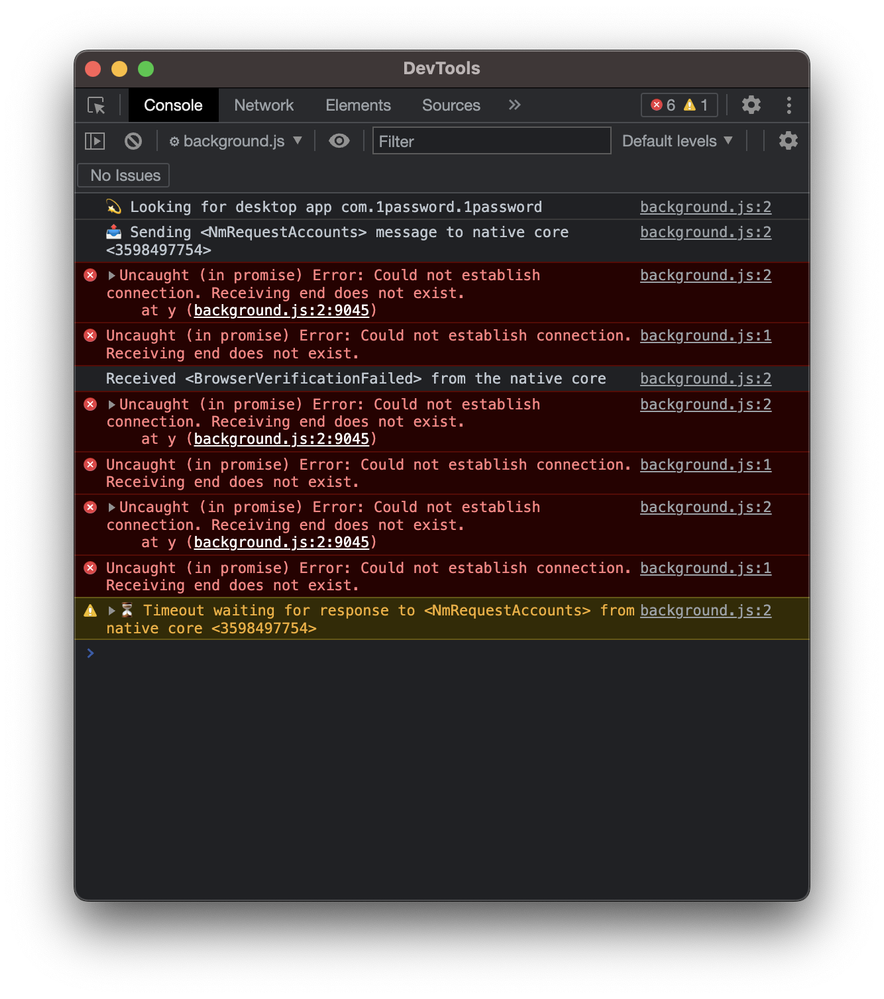Show the console sidebar panel
Viewport: 884px width, 999px height.
(95, 141)
